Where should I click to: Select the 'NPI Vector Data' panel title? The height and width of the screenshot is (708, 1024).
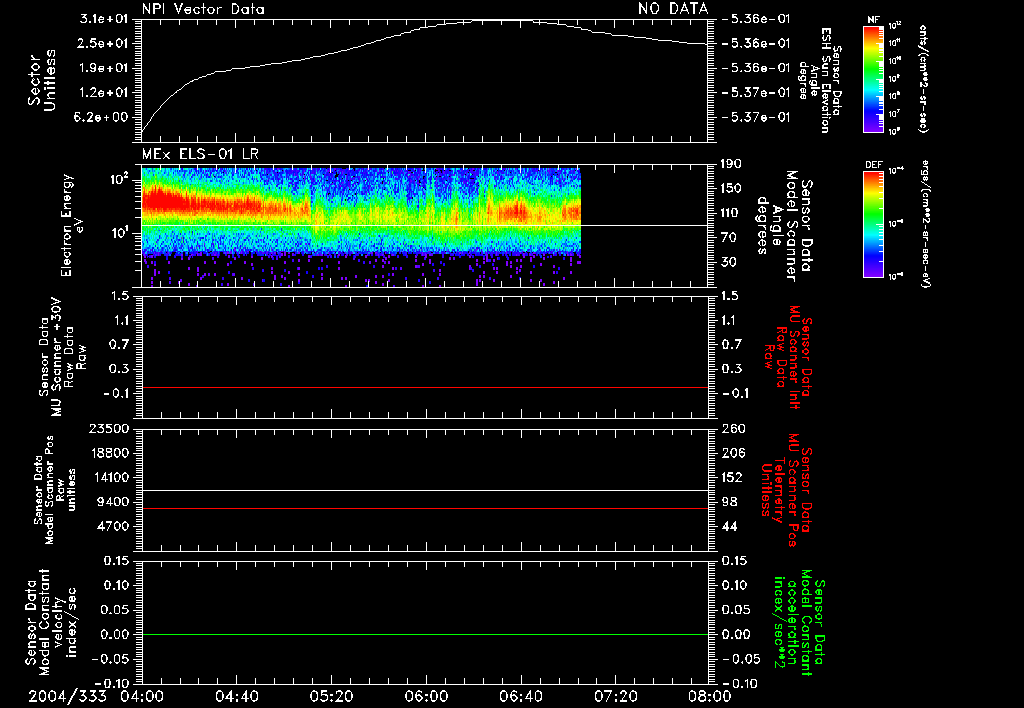point(203,9)
